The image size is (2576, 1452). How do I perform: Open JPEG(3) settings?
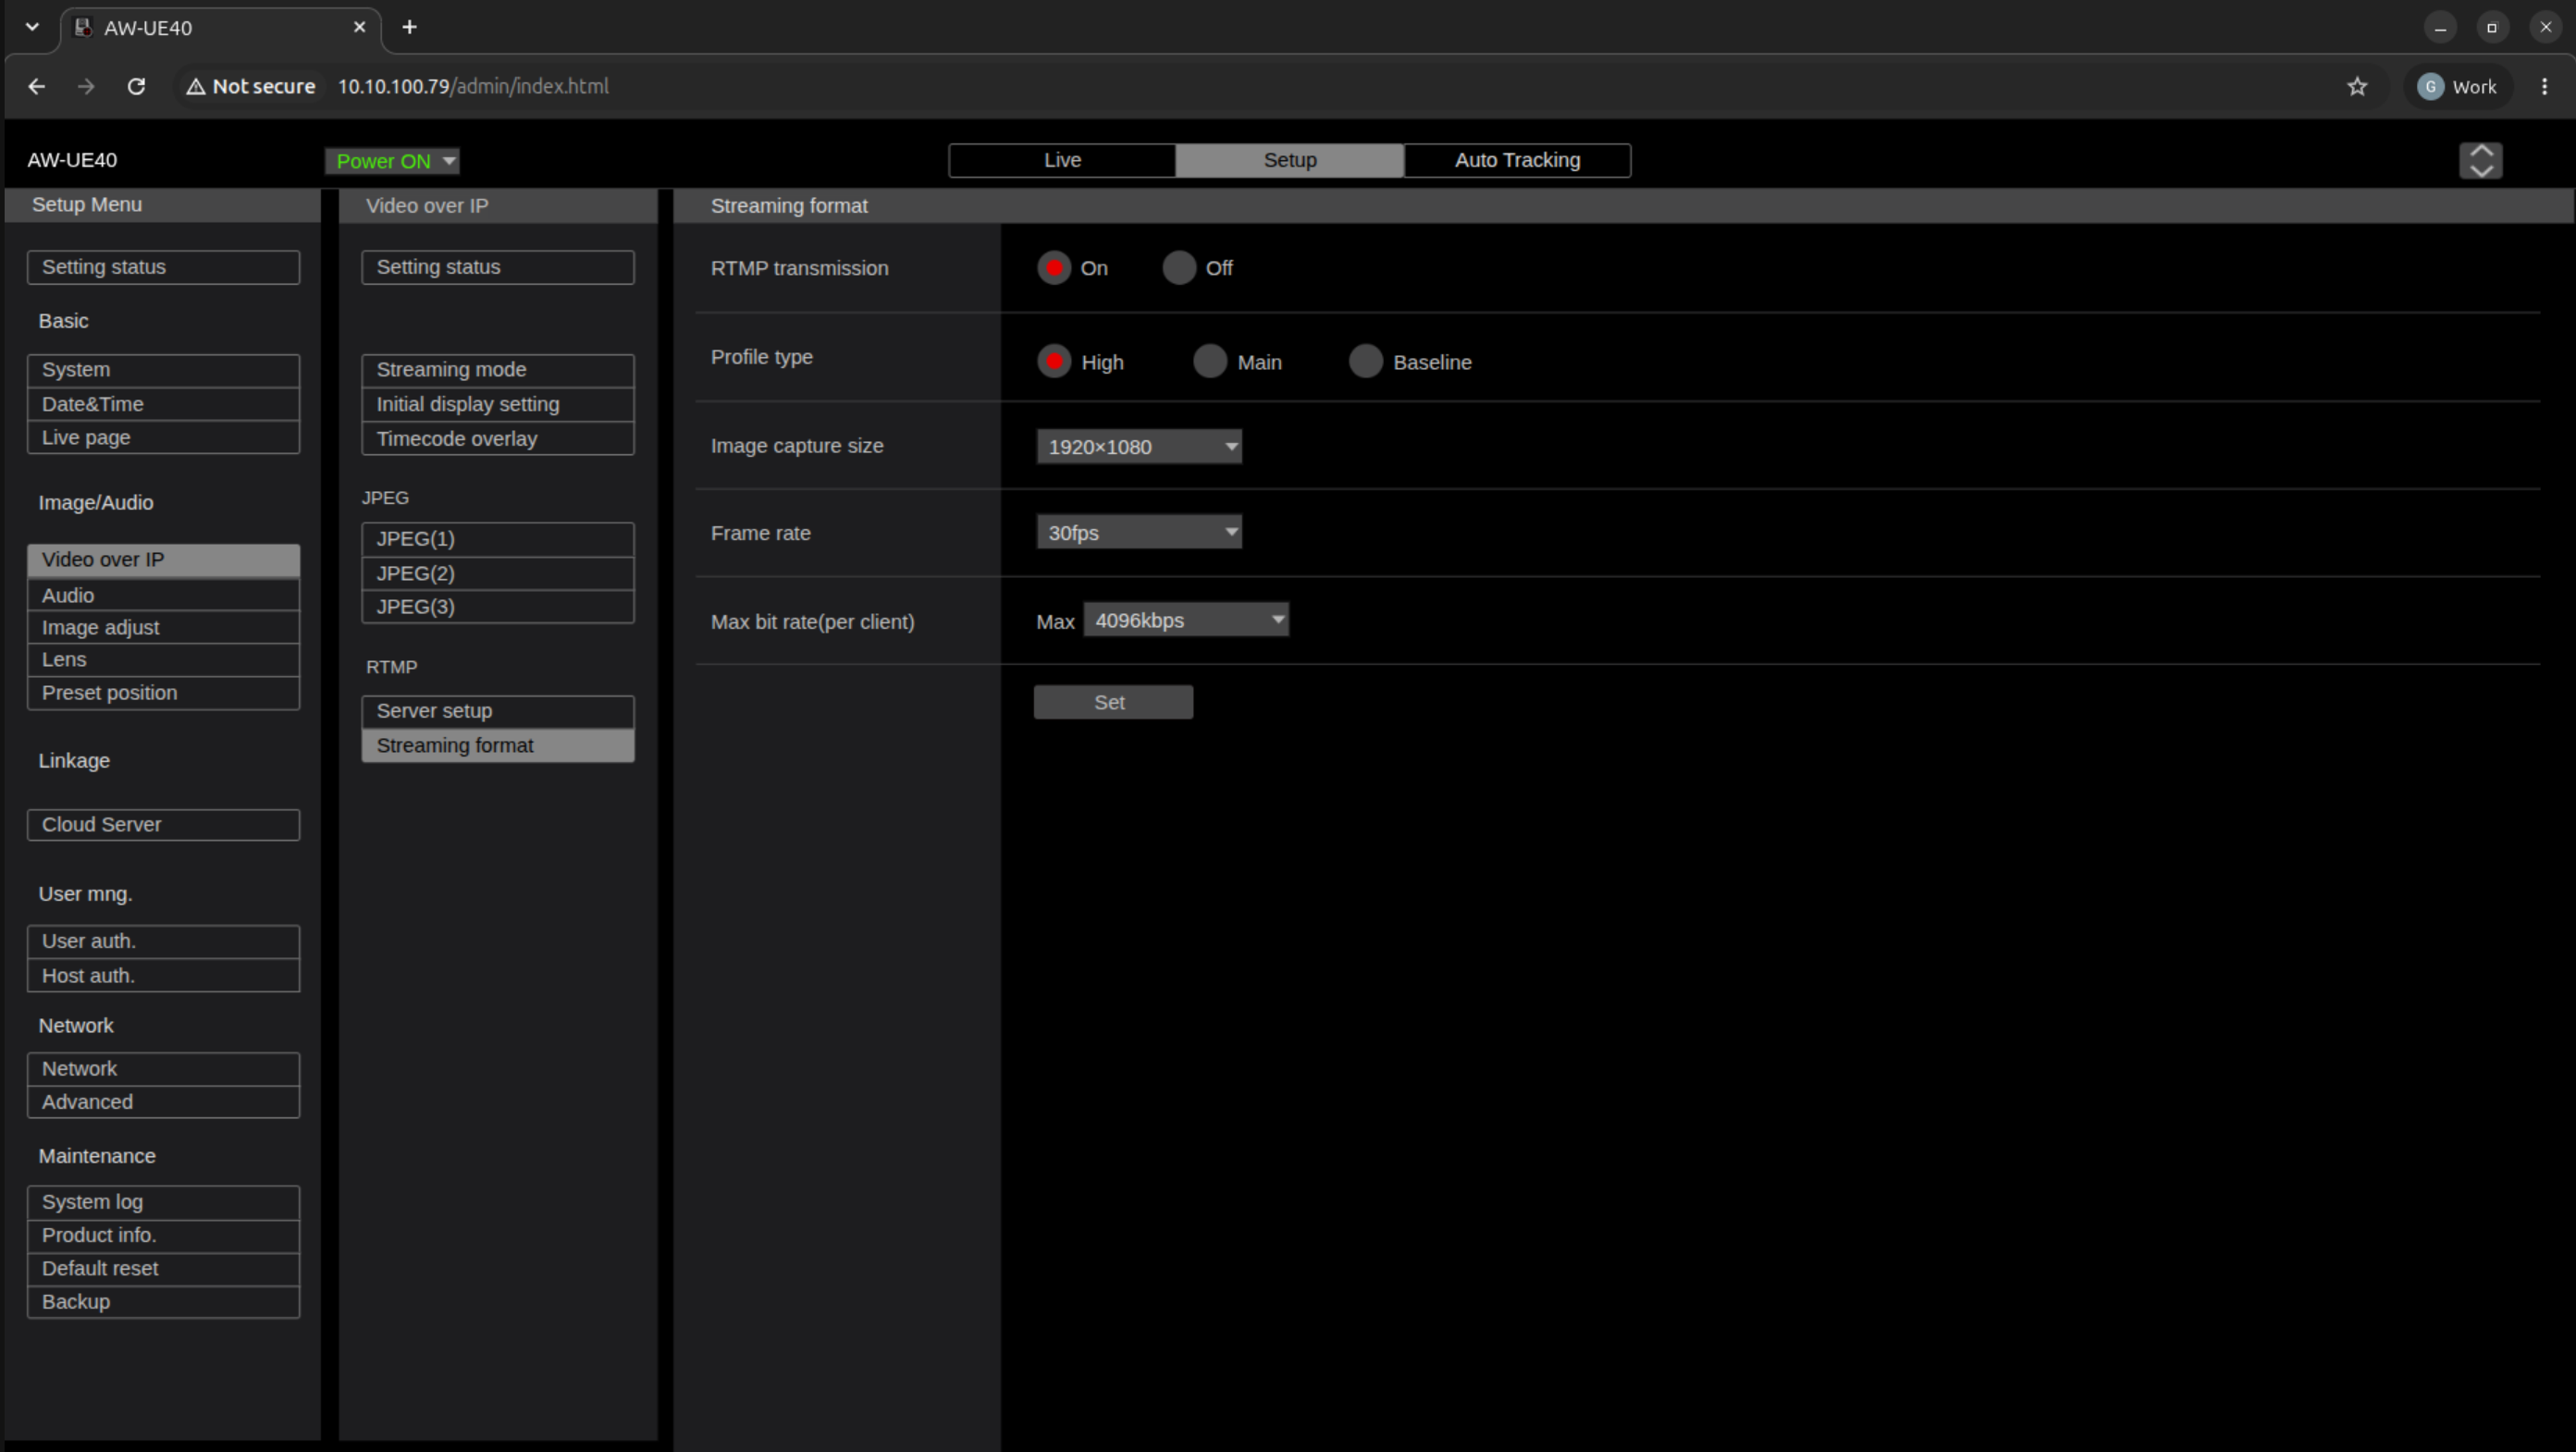point(498,607)
